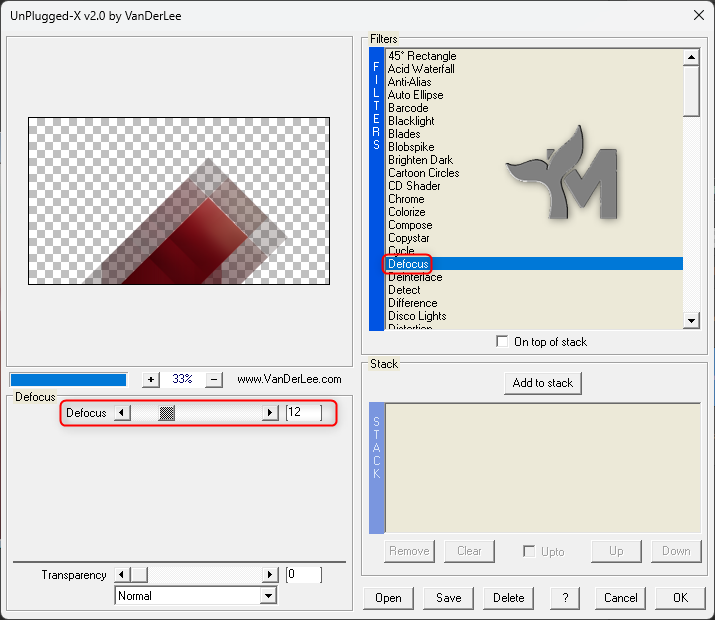This screenshot has height=620, width=715.
Task: Click the Delete button
Action: (508, 598)
